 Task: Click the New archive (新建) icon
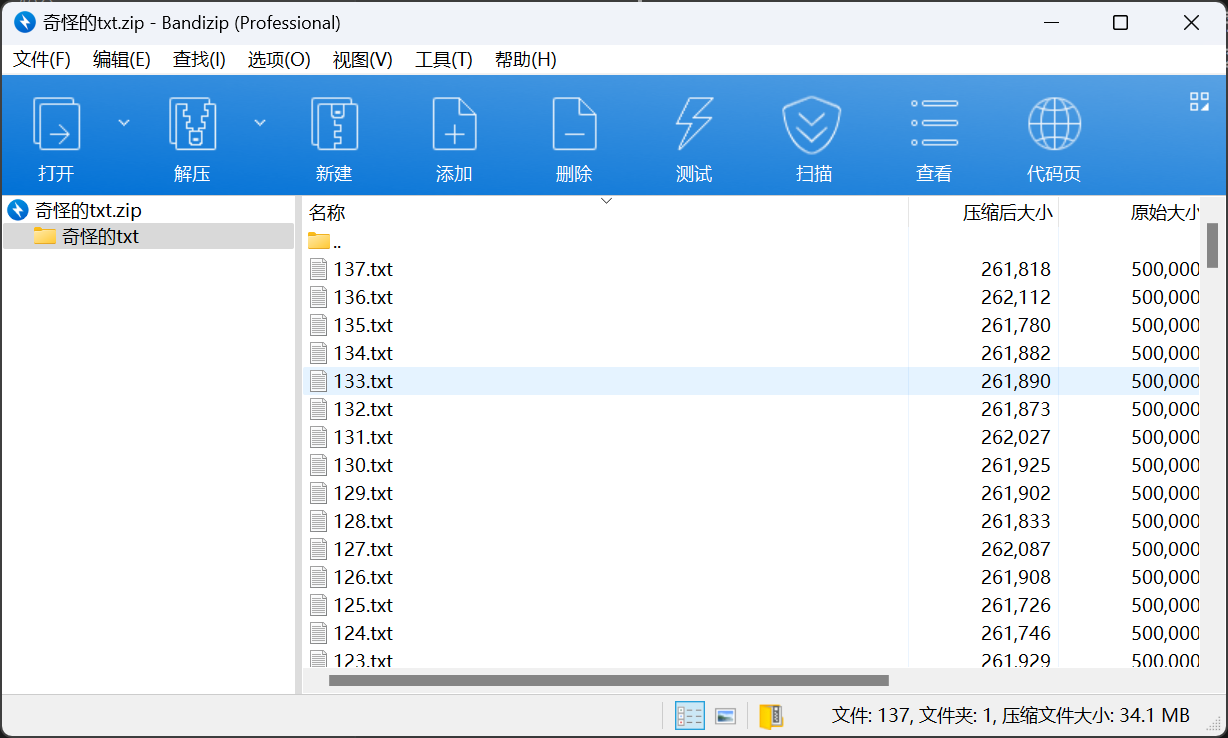tap(334, 124)
